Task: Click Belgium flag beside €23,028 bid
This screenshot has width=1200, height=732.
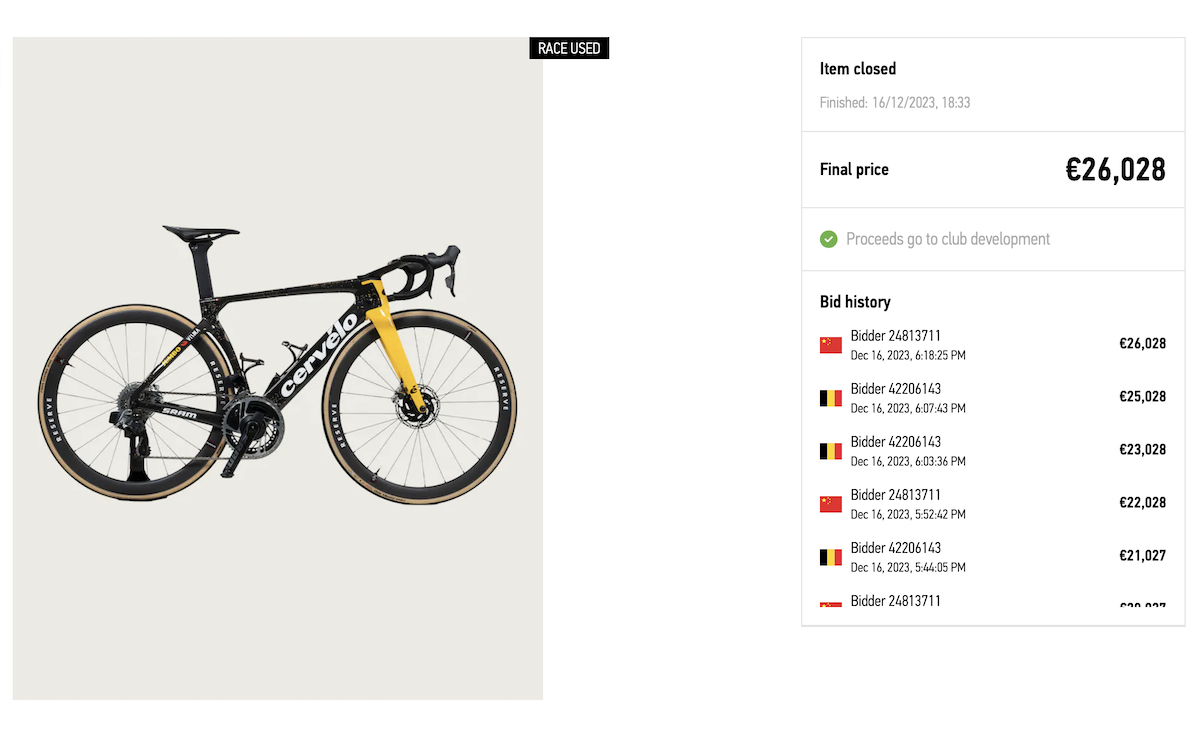Action: coord(830,451)
